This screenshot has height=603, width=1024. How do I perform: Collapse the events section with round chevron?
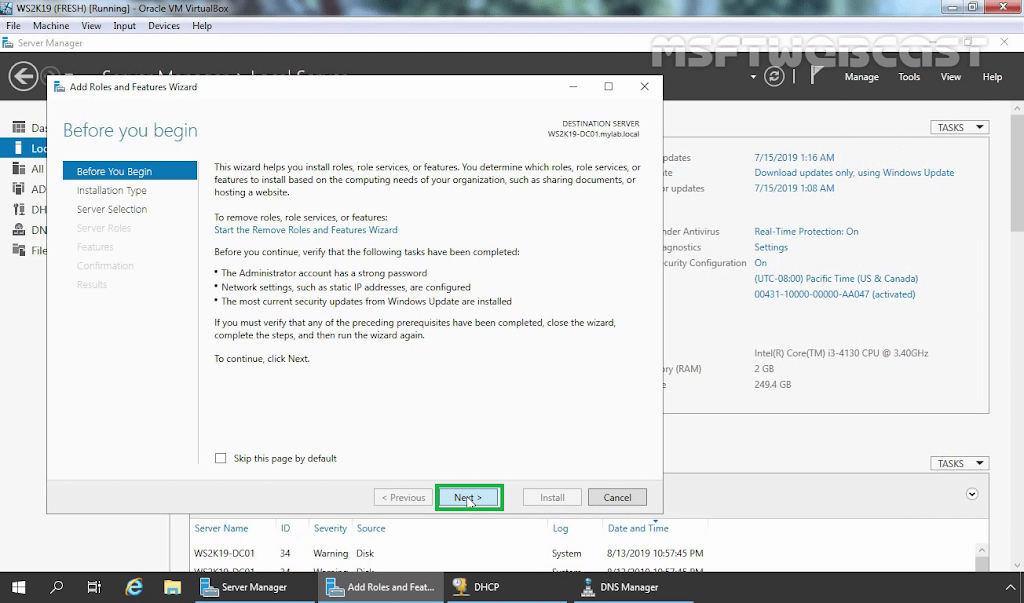tap(972, 494)
